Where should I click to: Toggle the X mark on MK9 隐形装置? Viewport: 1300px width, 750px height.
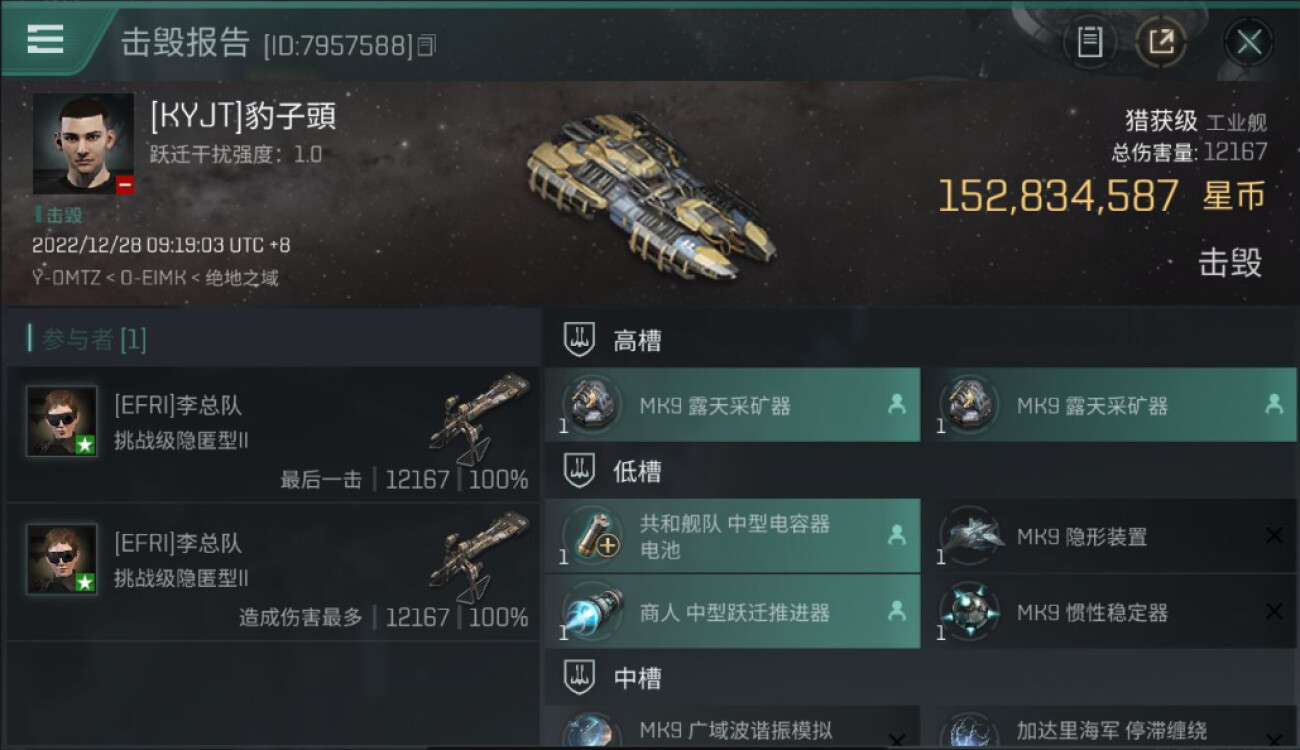(x=1274, y=536)
